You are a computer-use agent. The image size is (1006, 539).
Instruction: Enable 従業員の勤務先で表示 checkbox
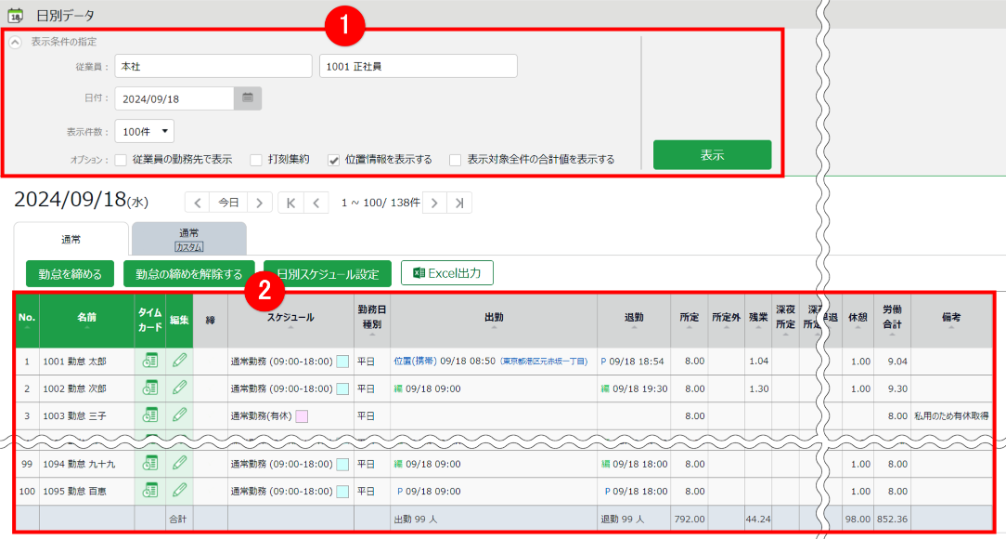(x=121, y=159)
